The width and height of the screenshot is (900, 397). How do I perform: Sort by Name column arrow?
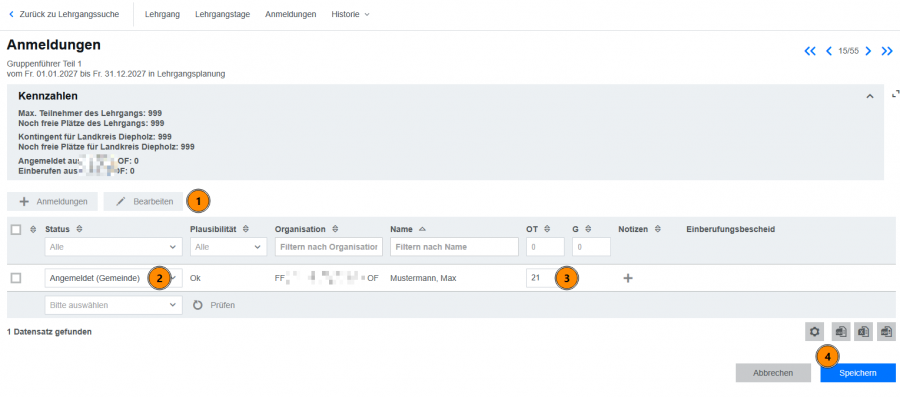[422, 229]
